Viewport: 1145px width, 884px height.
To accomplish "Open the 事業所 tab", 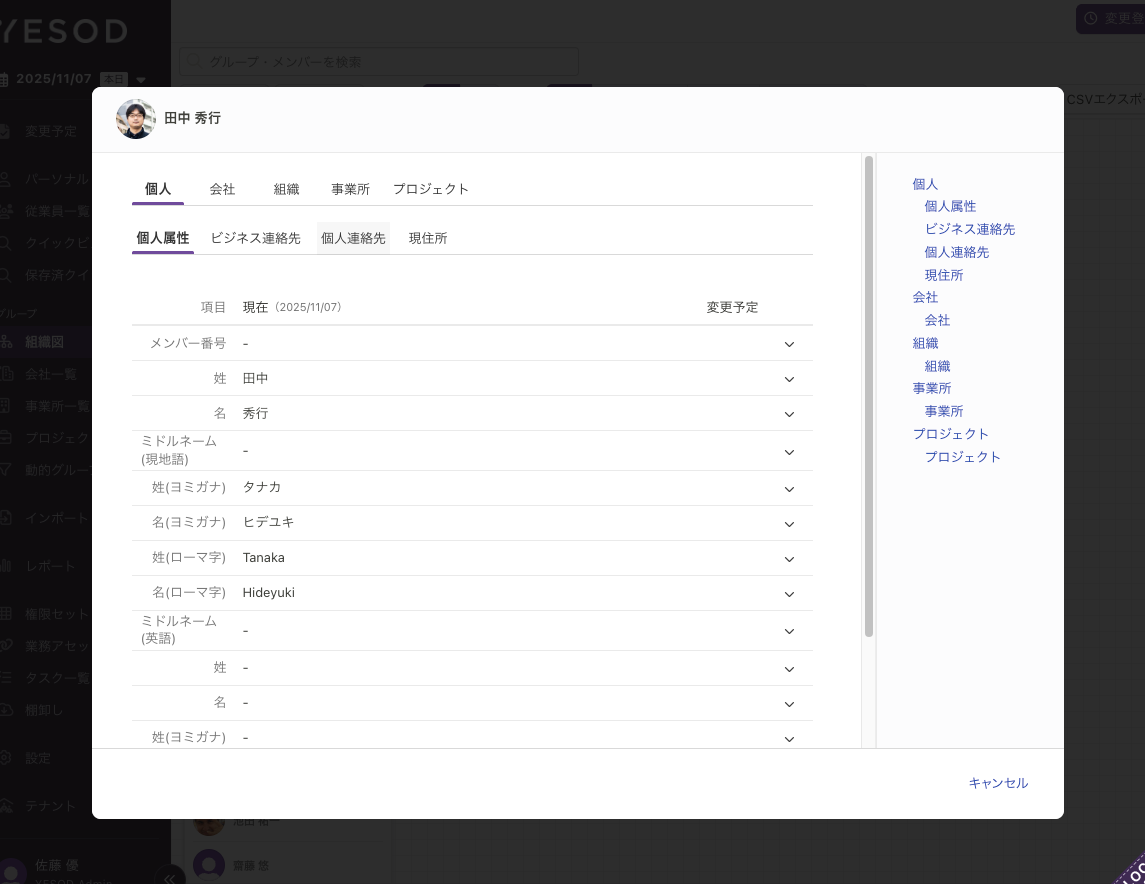I will click(x=350, y=189).
